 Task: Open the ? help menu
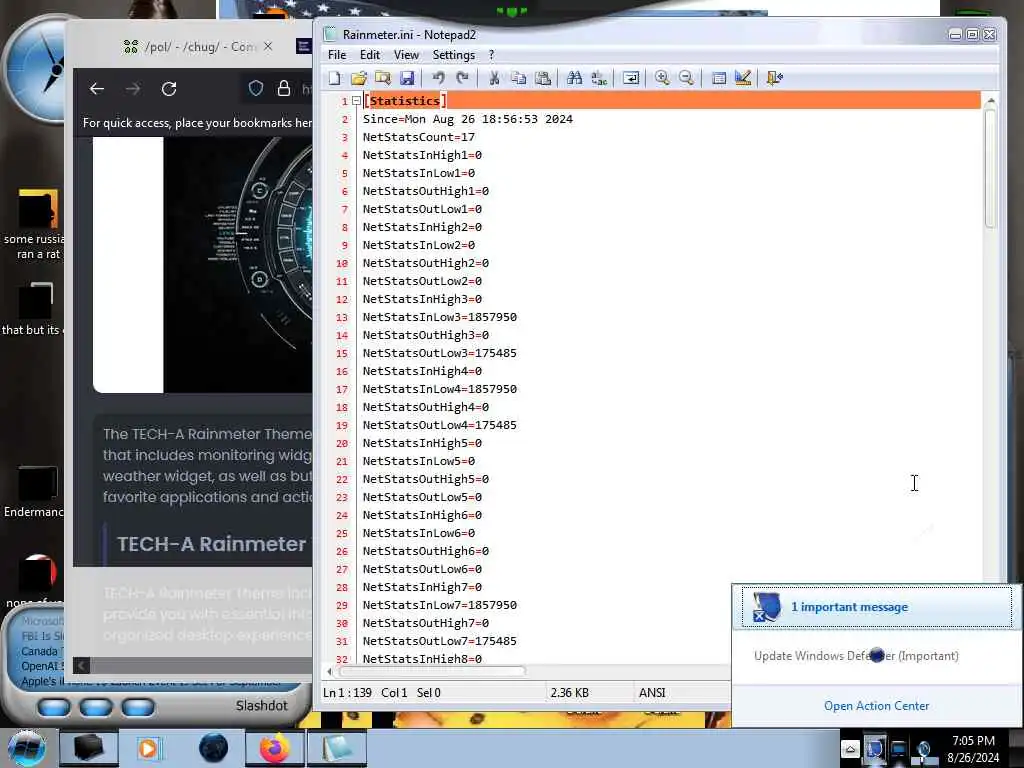coord(492,55)
